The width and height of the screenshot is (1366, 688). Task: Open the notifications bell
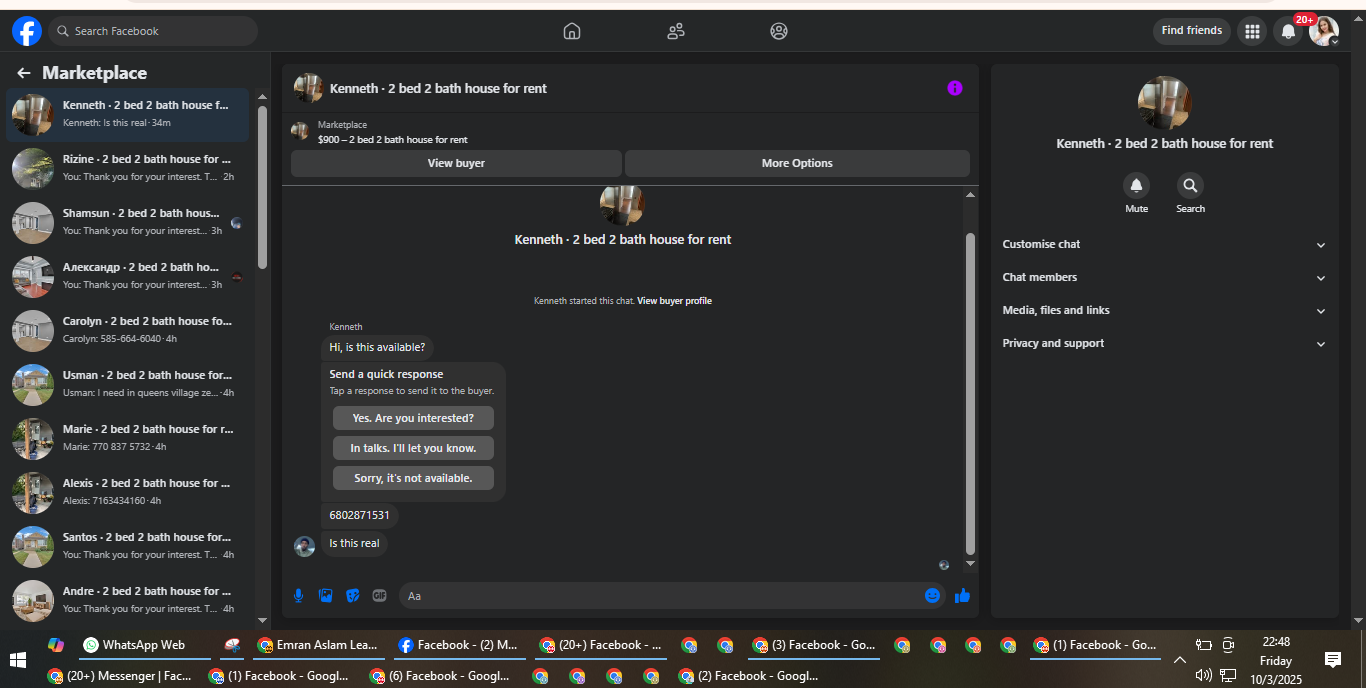pyautogui.click(x=1288, y=31)
